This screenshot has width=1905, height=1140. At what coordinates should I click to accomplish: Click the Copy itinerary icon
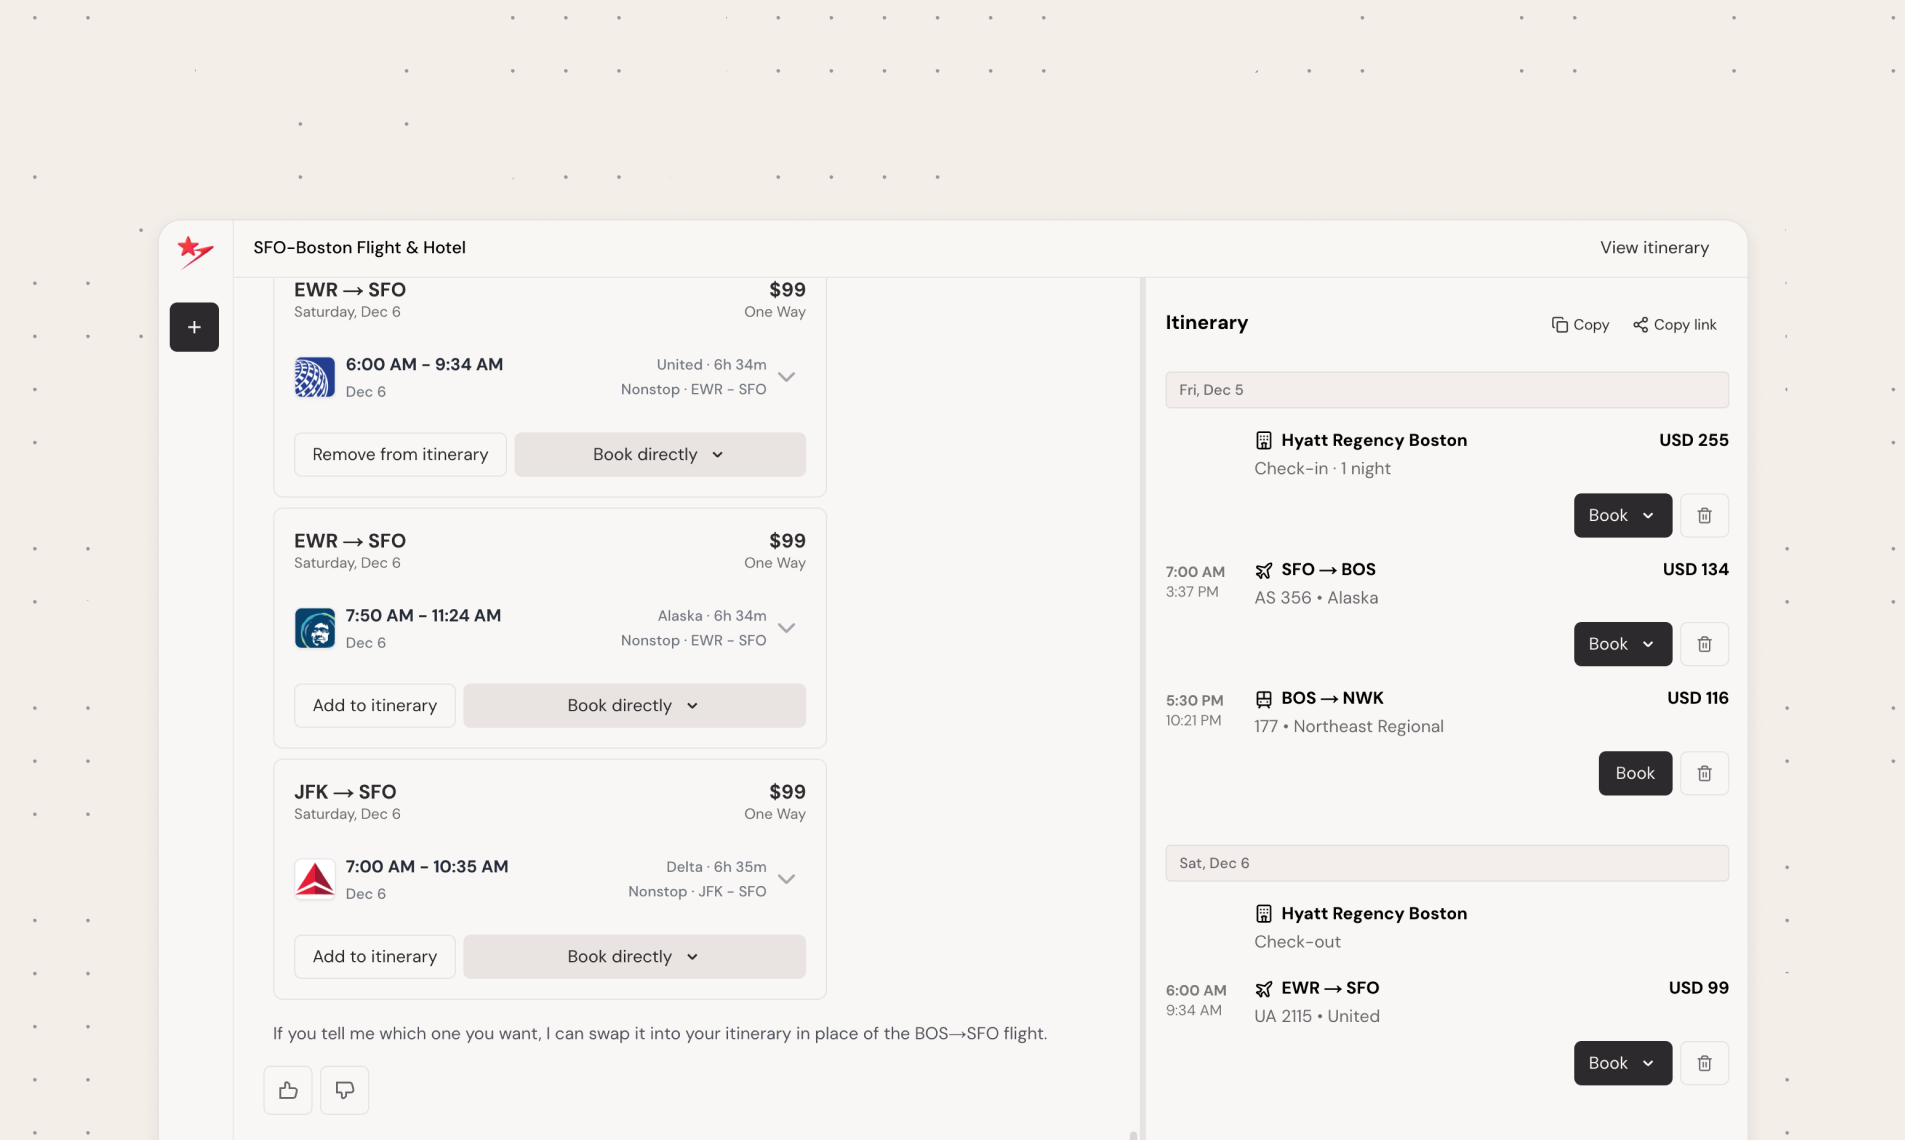[1580, 324]
